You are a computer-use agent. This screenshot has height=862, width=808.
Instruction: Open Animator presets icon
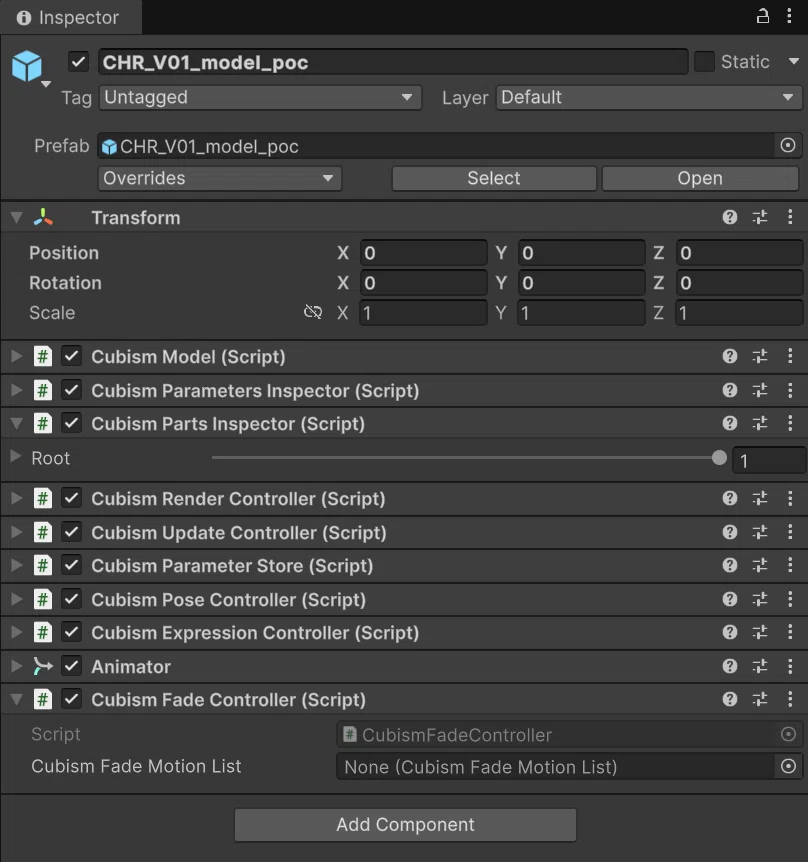click(x=760, y=666)
